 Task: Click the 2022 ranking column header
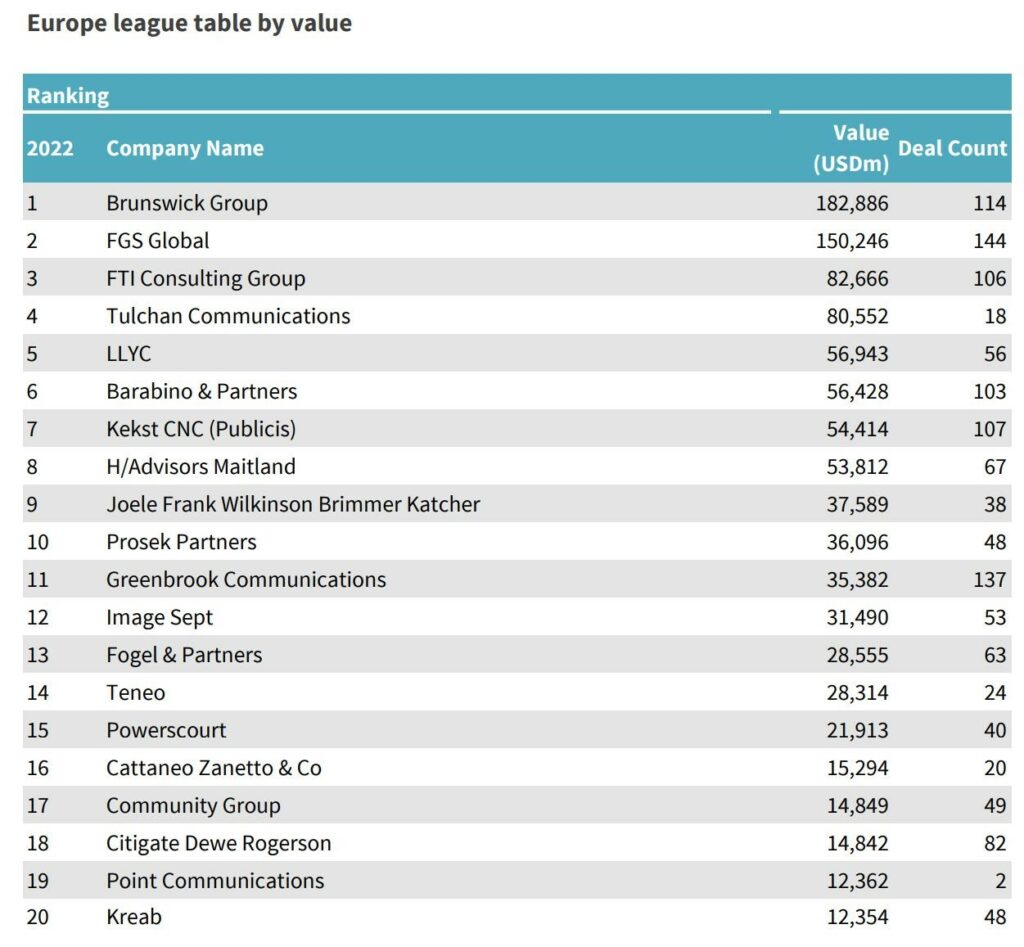pyautogui.click(x=50, y=148)
